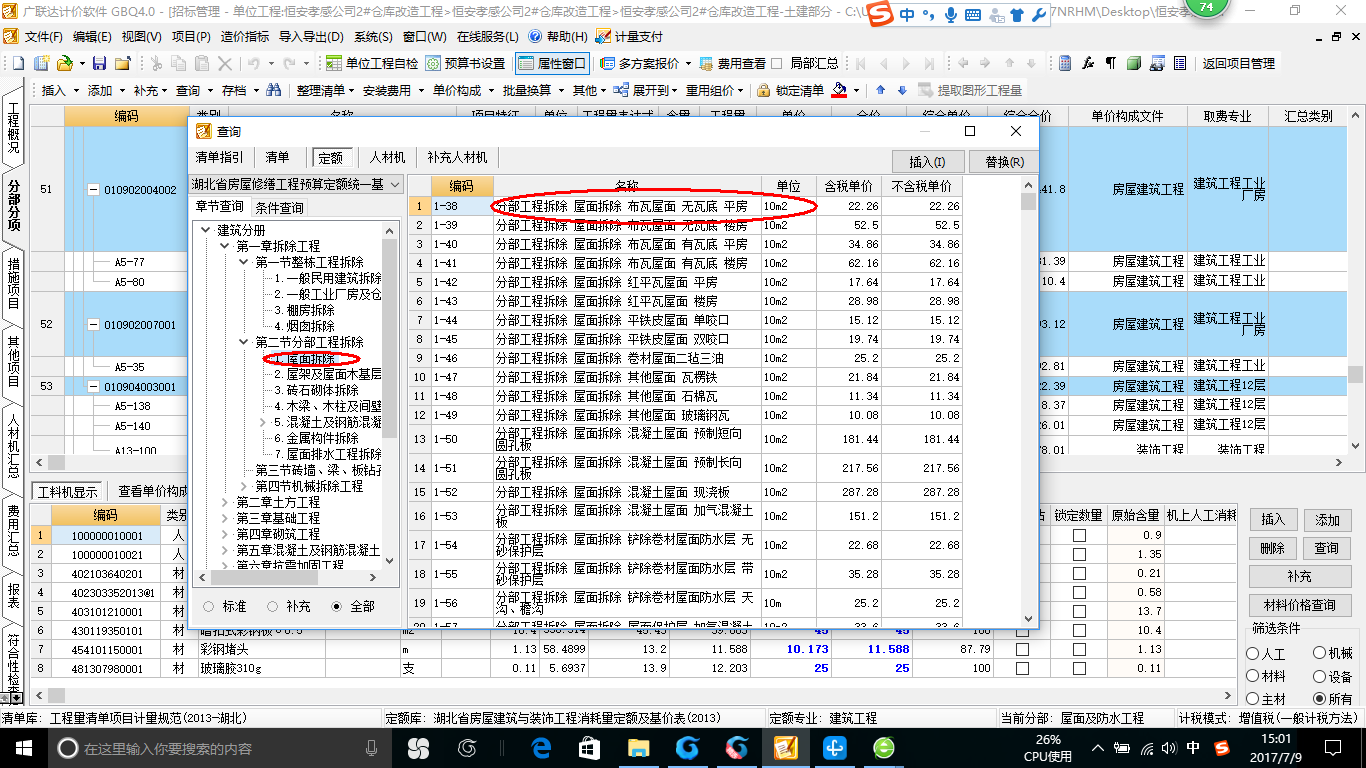This screenshot has width=1366, height=768.
Task: Select the 补充 radio button in query dialog
Action: [x=273, y=606]
